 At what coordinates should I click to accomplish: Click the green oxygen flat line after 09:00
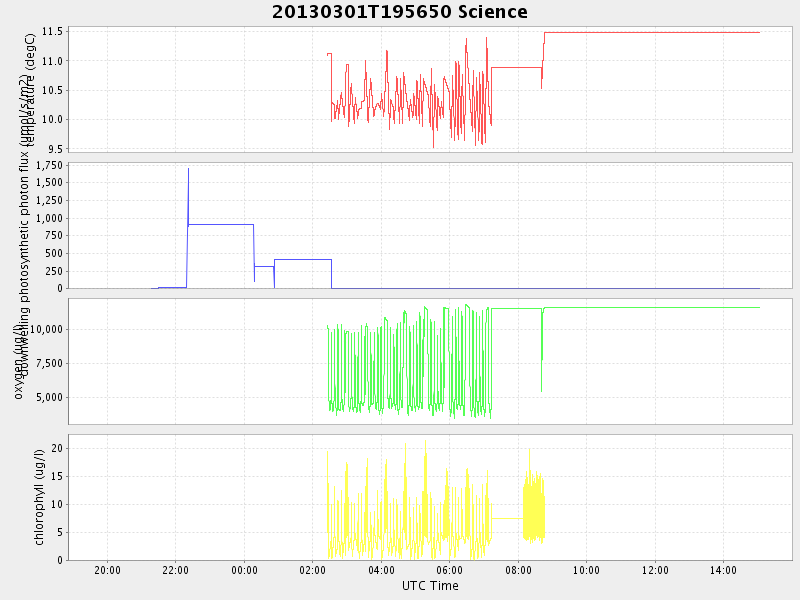coord(652,308)
